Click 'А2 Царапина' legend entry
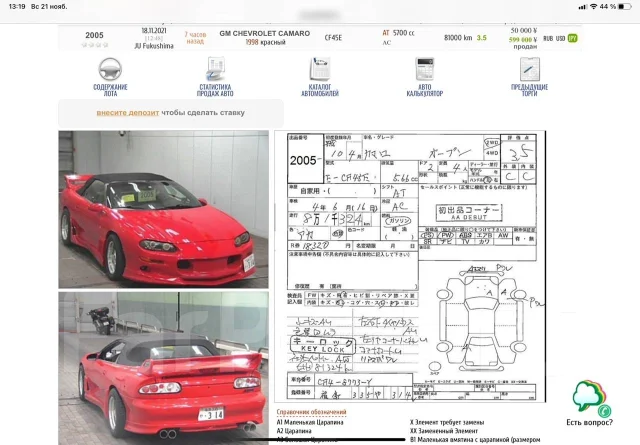 tap(294, 431)
